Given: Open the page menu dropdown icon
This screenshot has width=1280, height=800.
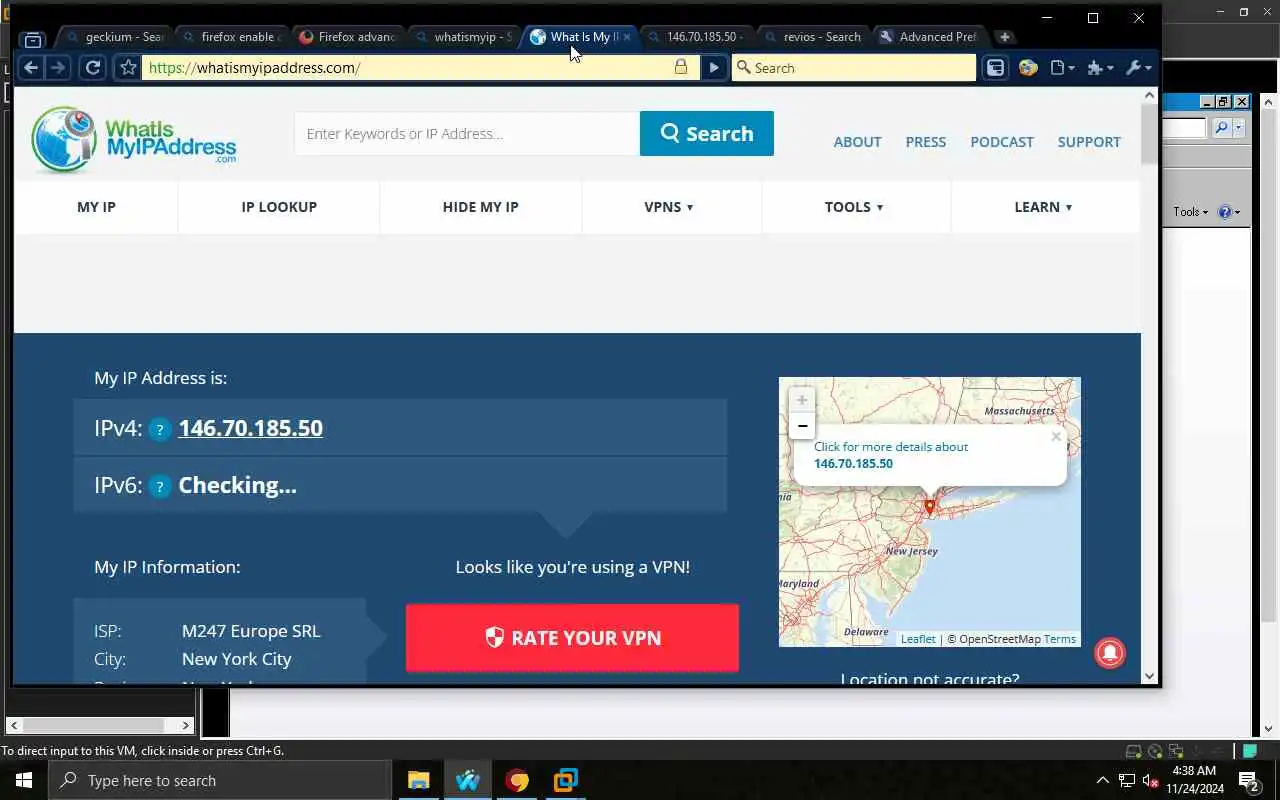Looking at the screenshot, I should click(x=1063, y=67).
